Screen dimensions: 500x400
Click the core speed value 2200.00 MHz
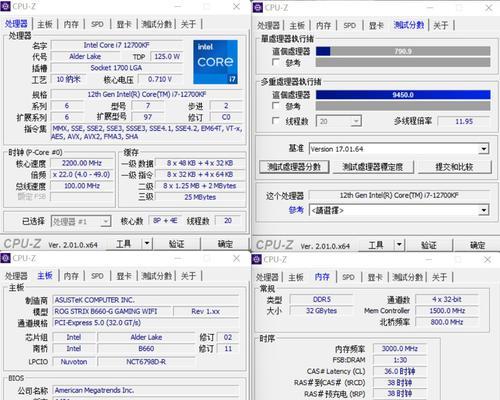point(82,163)
